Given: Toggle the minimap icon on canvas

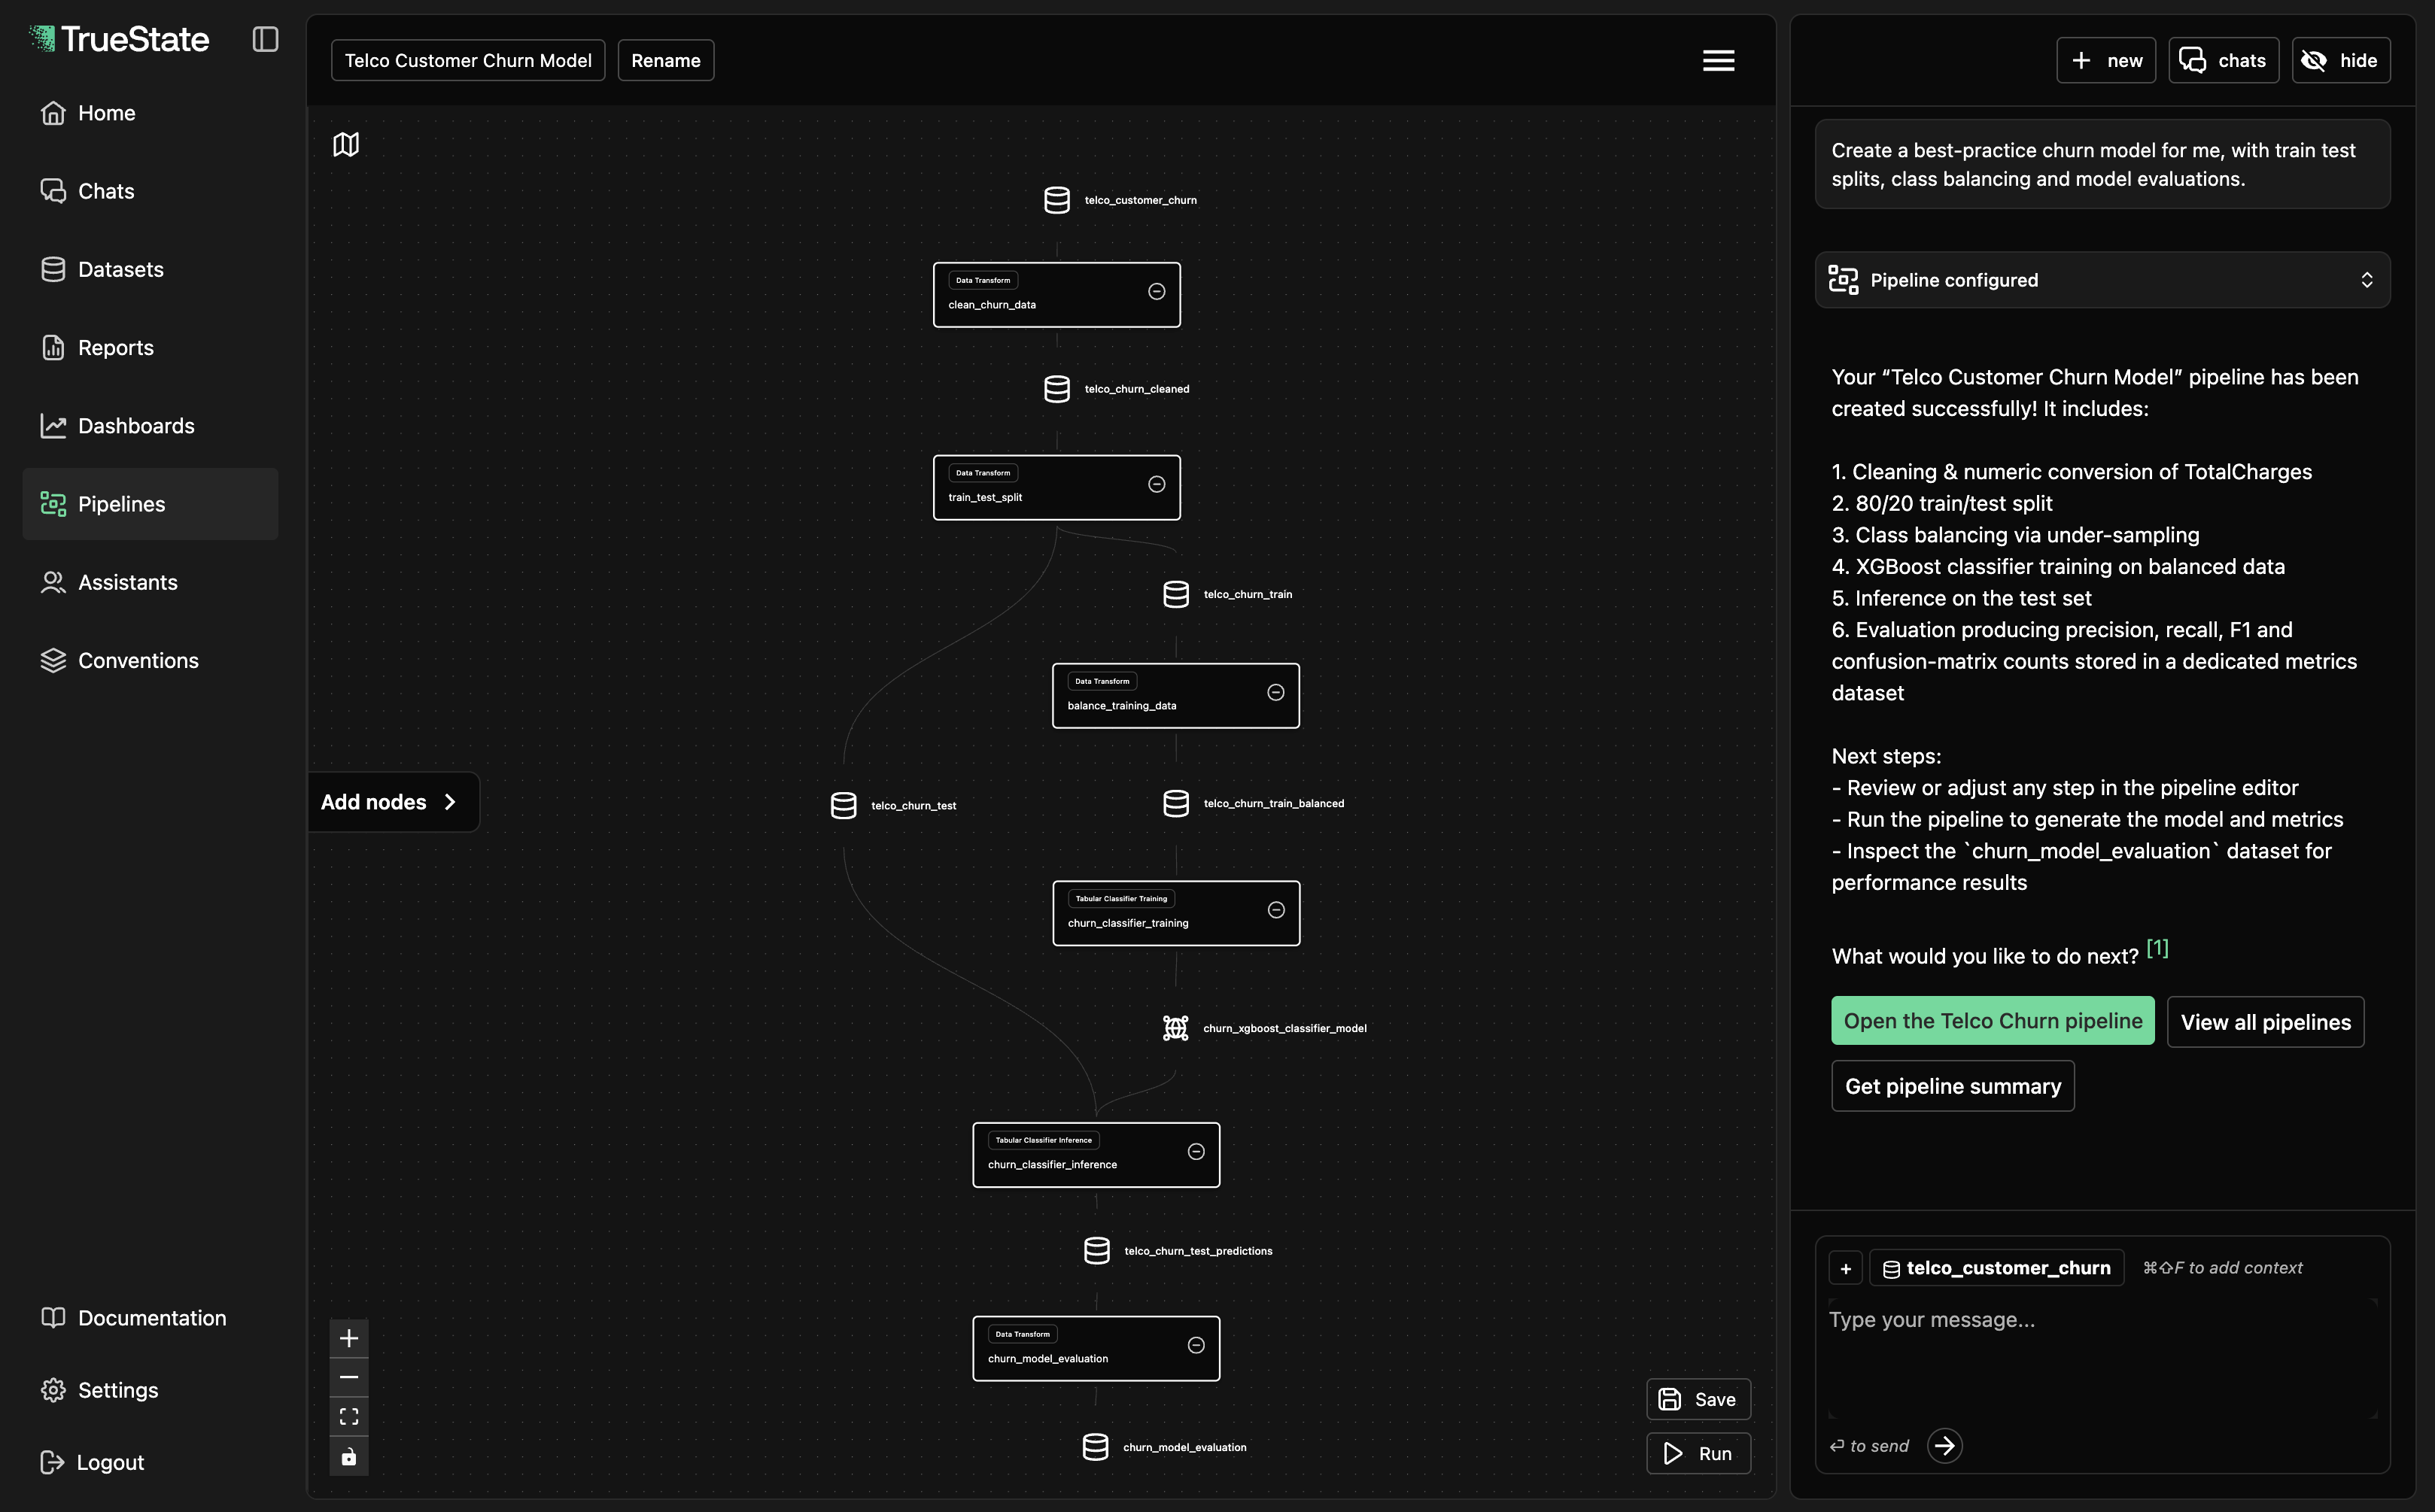Looking at the screenshot, I should tap(346, 145).
